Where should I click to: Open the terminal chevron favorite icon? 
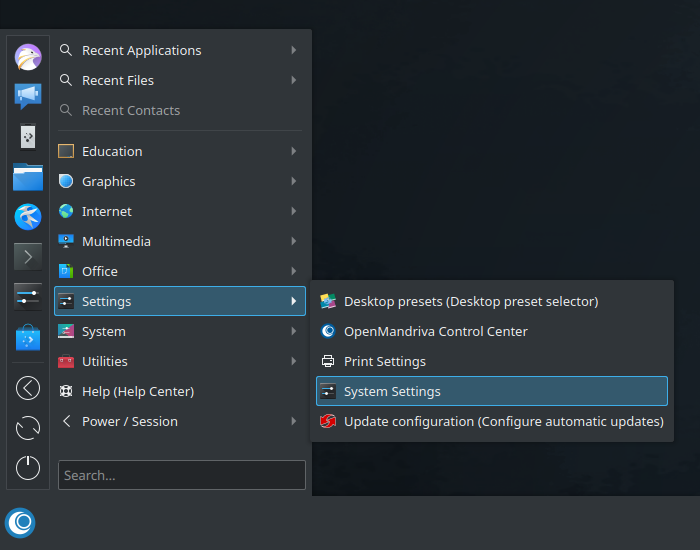pos(28,257)
